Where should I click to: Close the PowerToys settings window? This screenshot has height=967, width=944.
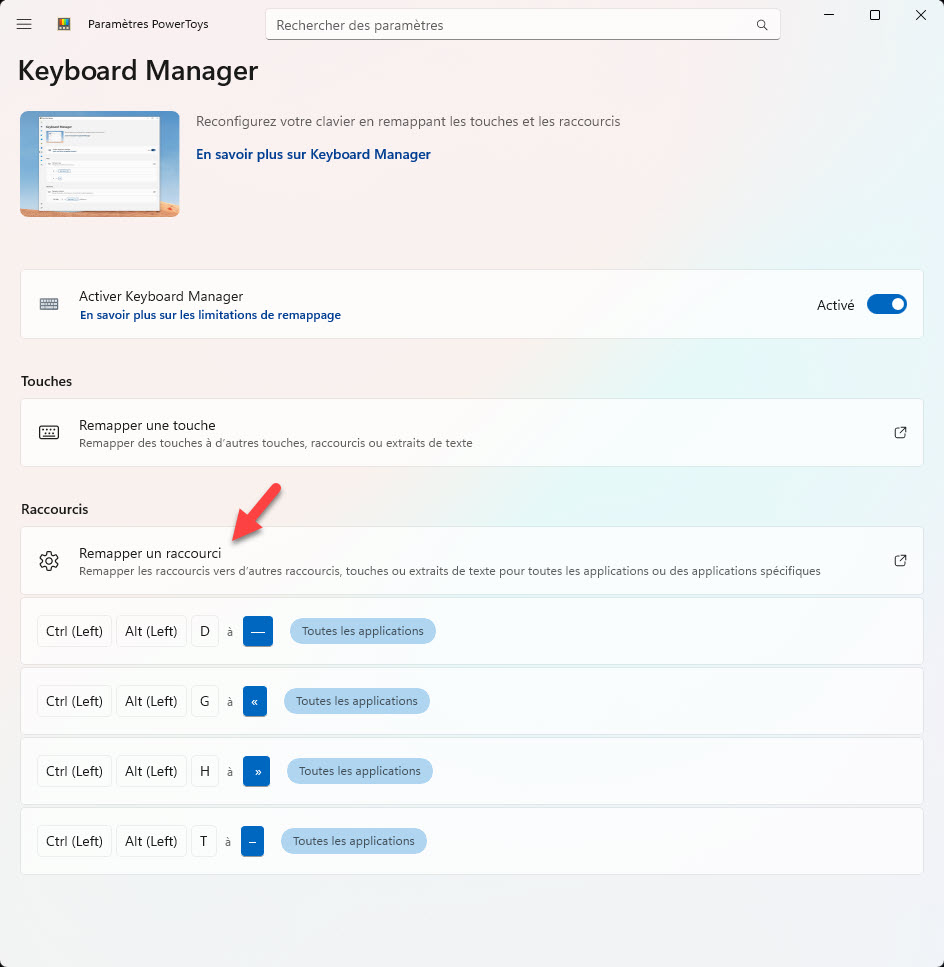(921, 15)
